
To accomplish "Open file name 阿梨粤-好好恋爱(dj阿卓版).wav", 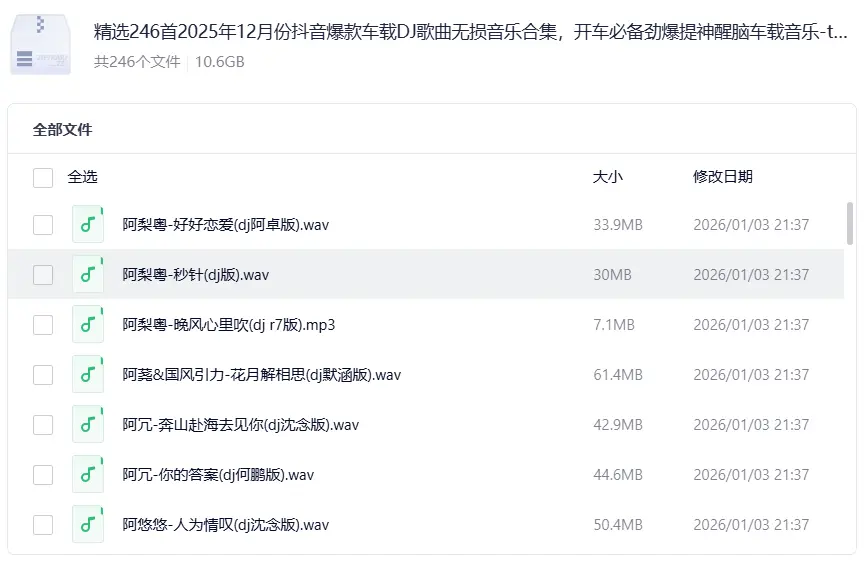I will coord(226,225).
